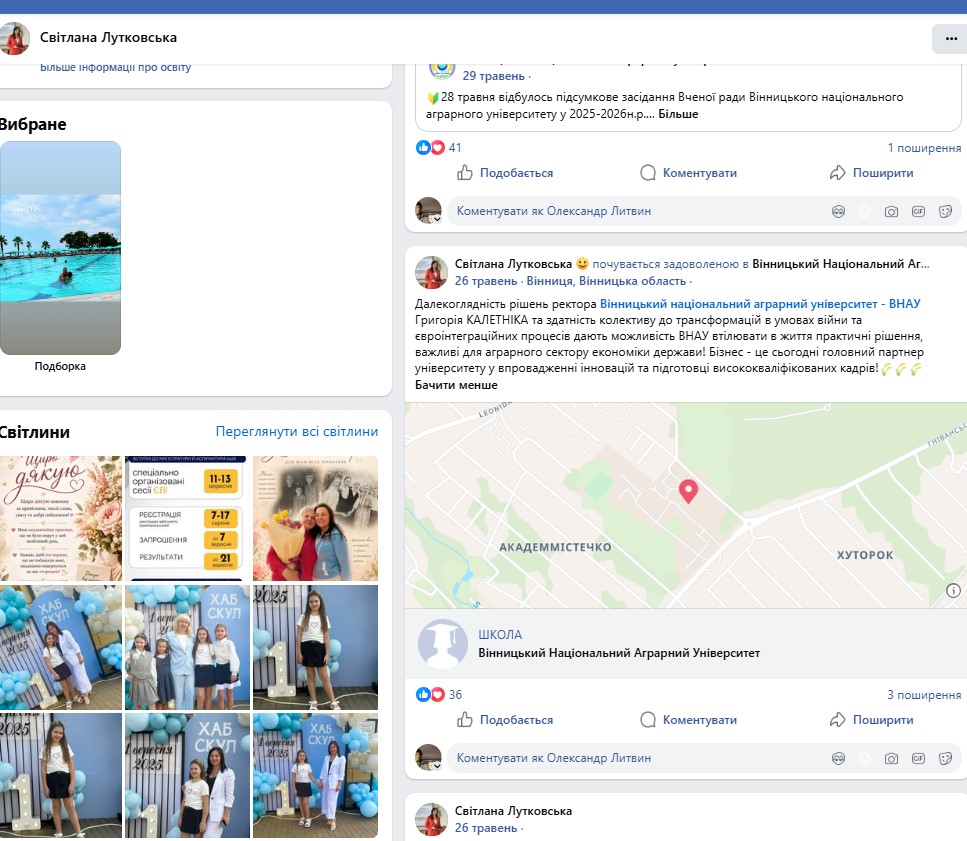Viewport: 967px width, 841px height.
Task: Share the 28 травня post
Action: tap(871, 173)
